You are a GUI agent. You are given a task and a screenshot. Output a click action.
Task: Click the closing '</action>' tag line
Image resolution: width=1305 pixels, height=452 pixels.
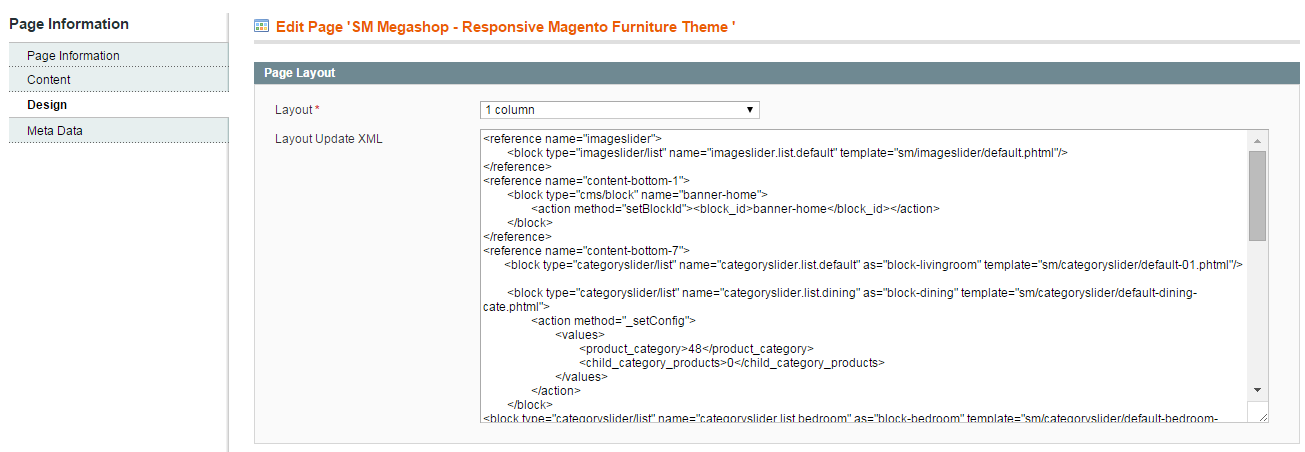(x=557, y=391)
